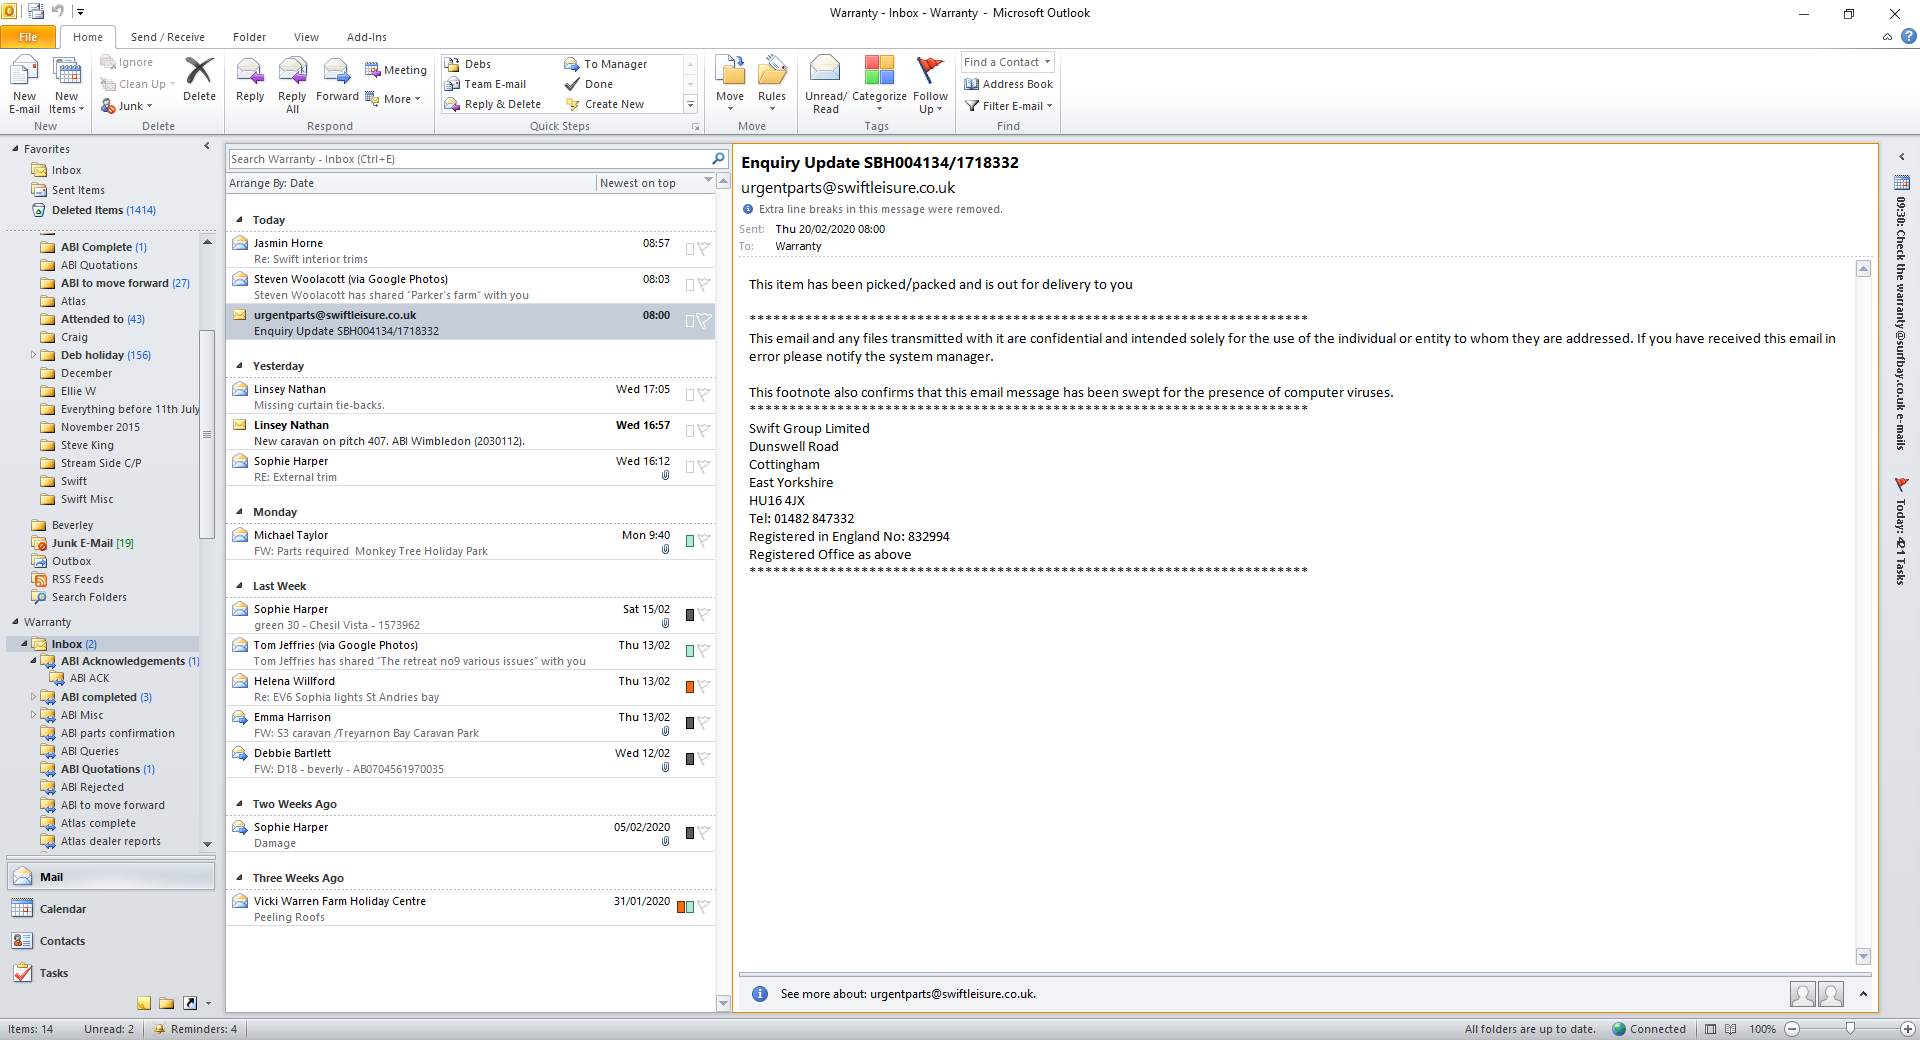
Task: Open the Mail module
Action: (x=110, y=877)
